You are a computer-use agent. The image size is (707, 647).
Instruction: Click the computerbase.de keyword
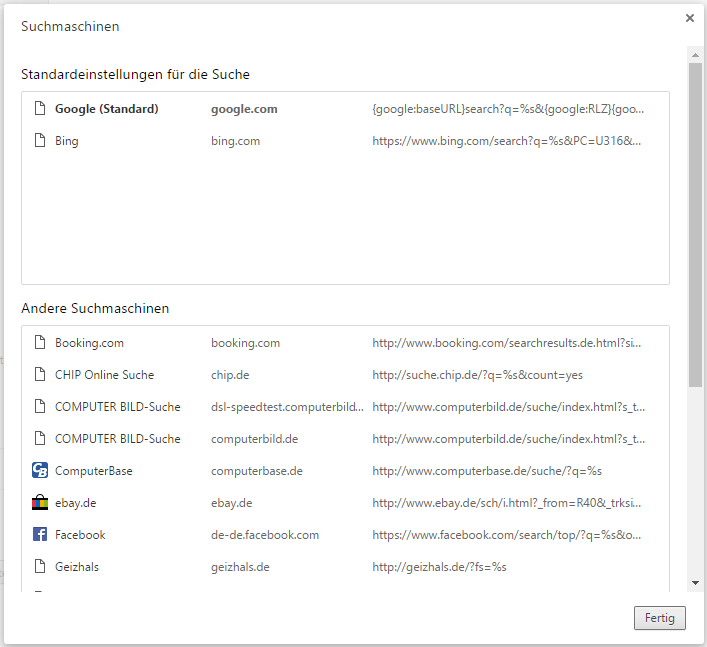257,471
